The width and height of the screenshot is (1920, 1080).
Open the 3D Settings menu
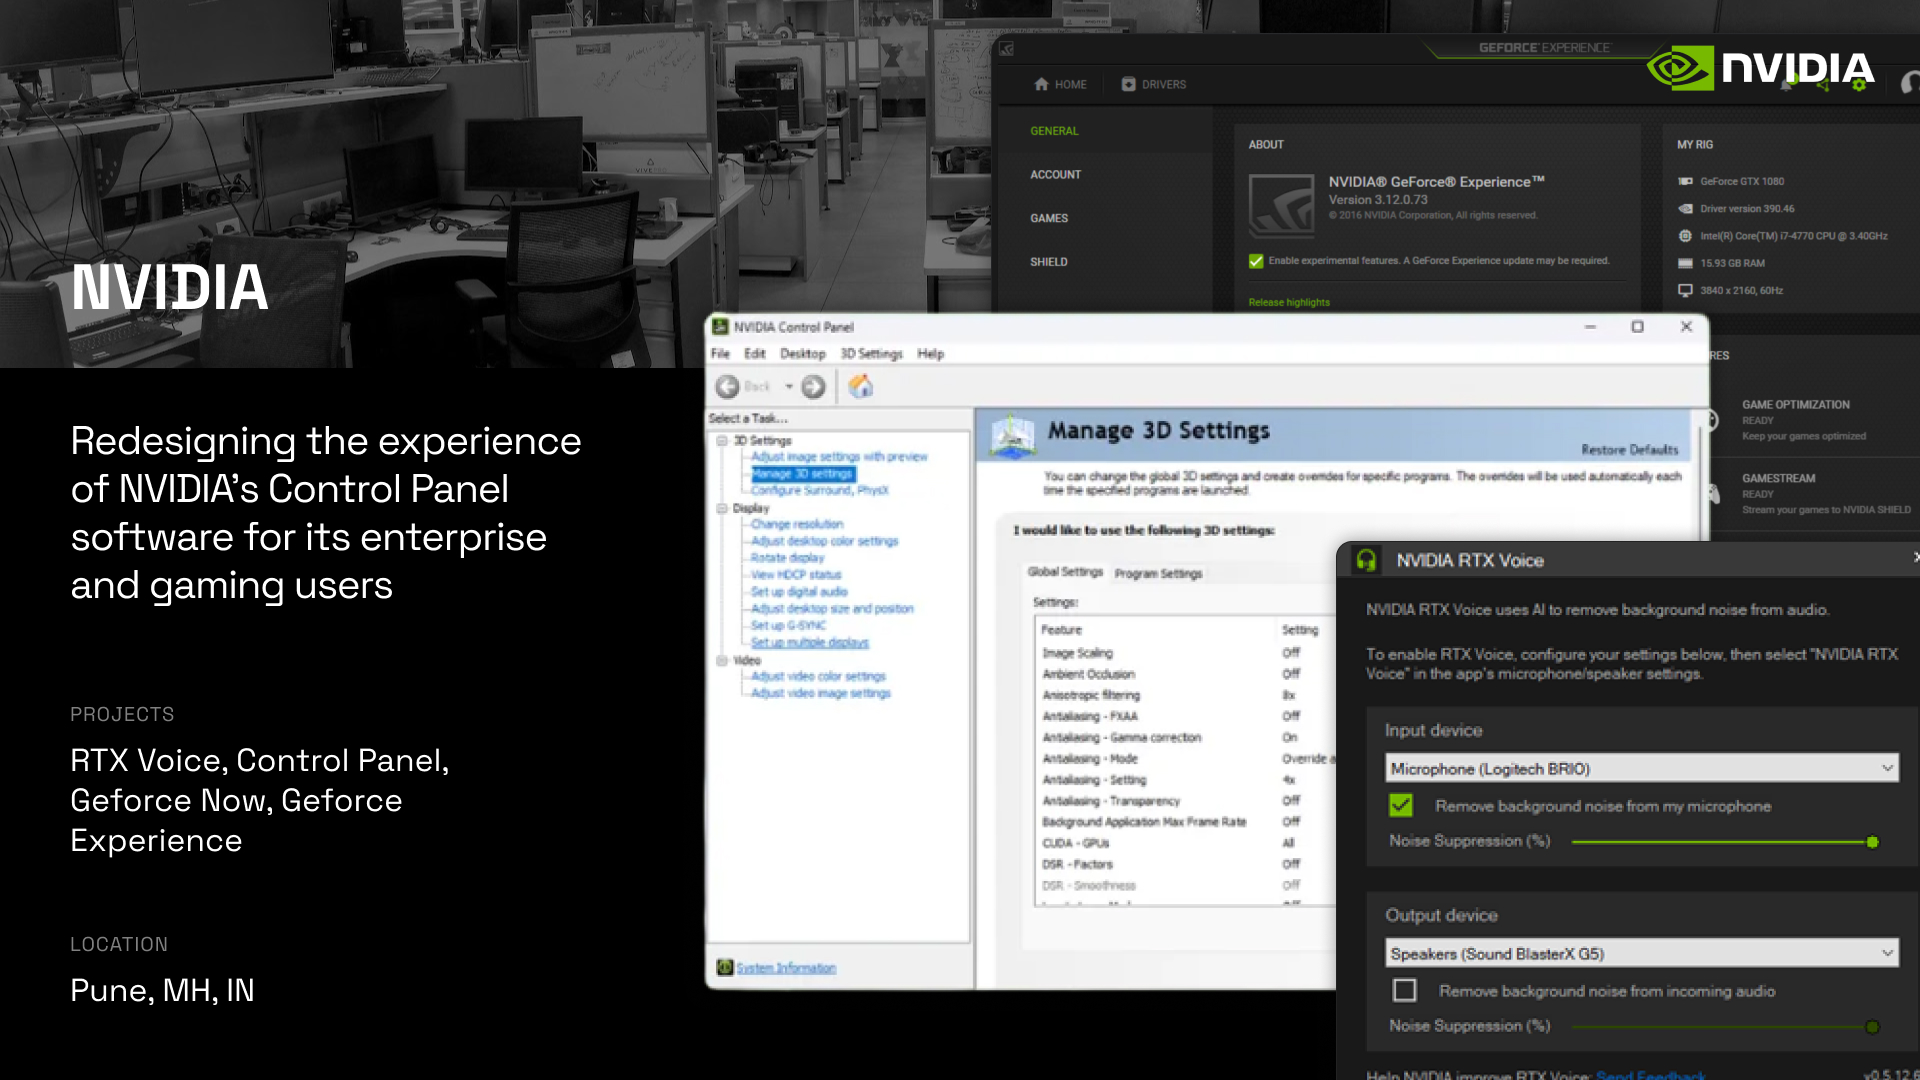(871, 354)
